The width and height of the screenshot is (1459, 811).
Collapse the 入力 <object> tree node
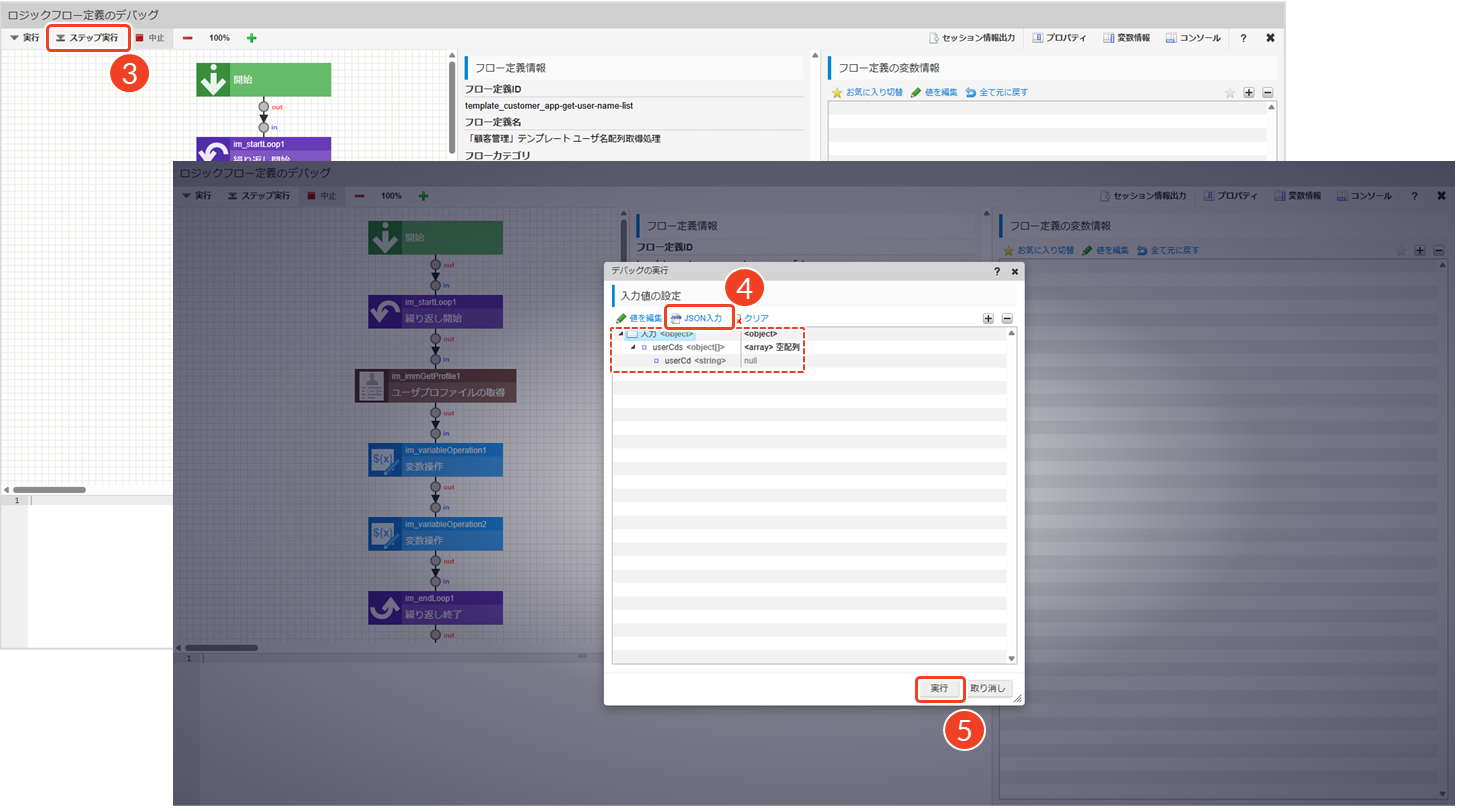pyautogui.click(x=620, y=334)
